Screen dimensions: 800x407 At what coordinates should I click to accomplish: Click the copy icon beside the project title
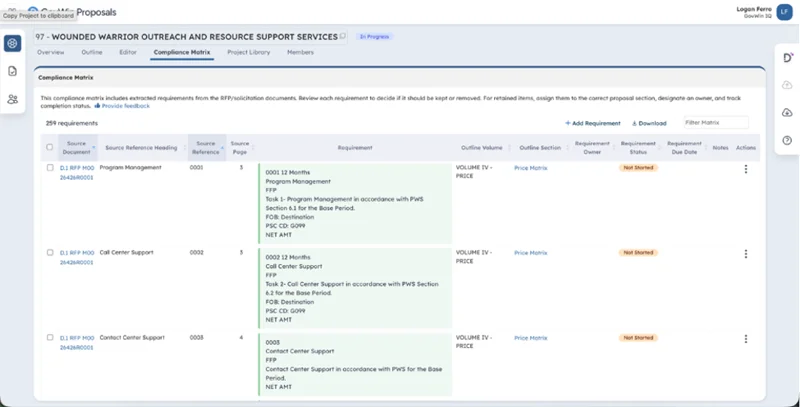(343, 36)
